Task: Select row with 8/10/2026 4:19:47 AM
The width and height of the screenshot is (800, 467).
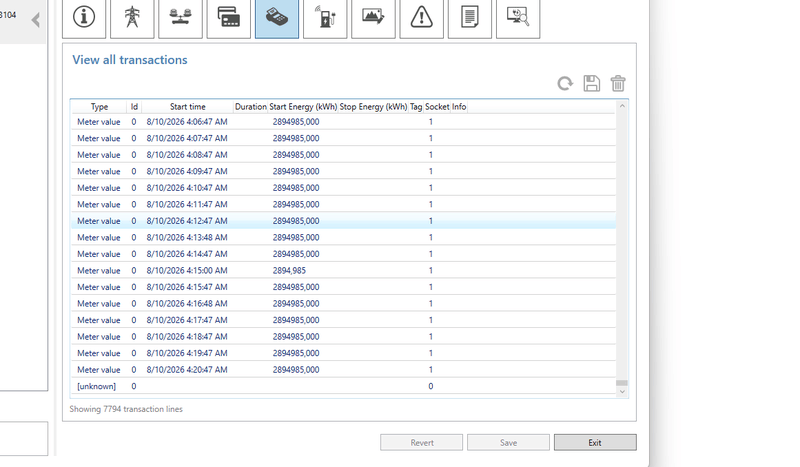Action: (x=343, y=353)
